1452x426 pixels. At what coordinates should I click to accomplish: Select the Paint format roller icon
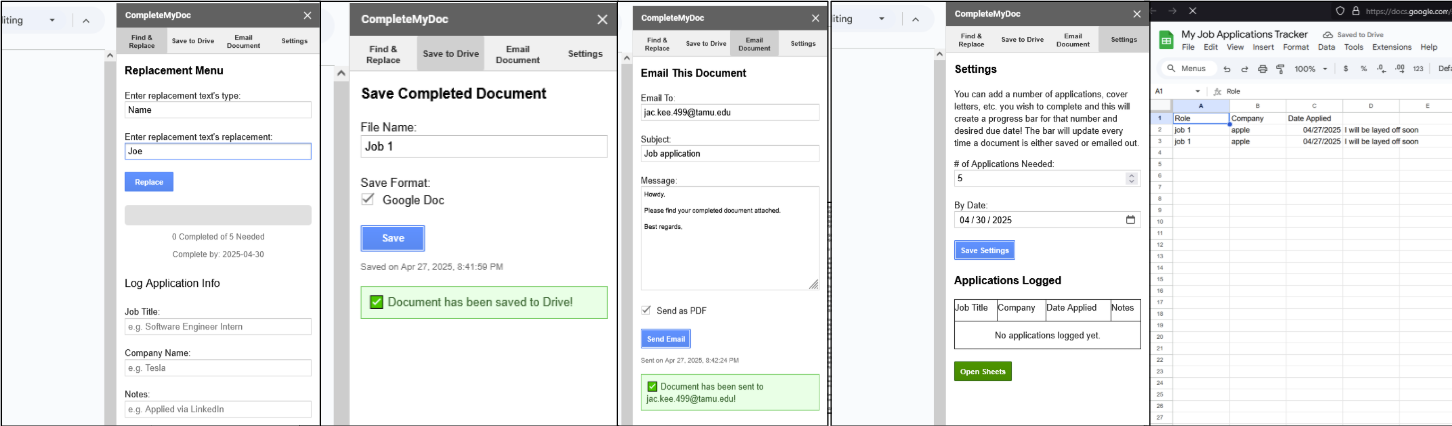coord(1279,69)
